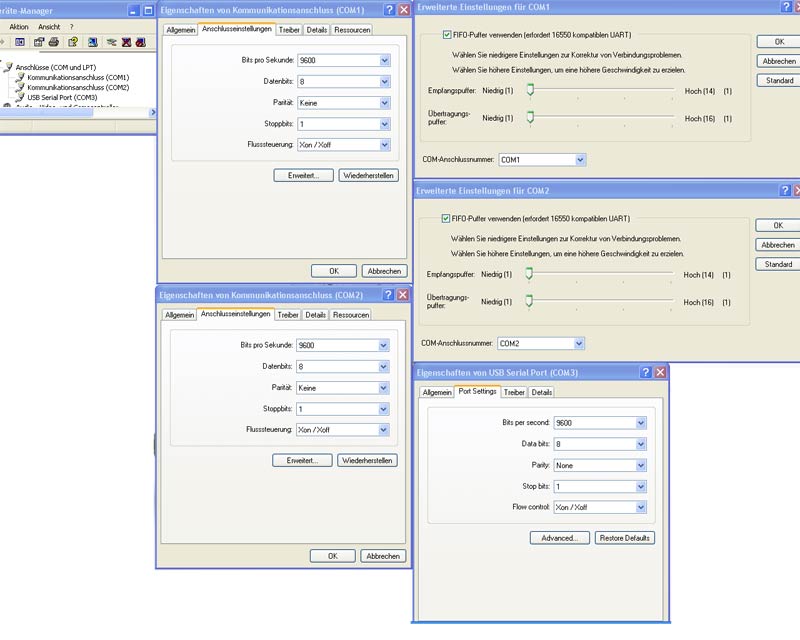
Task: Select Port Settings tab in COM3 properties
Action: (477, 391)
